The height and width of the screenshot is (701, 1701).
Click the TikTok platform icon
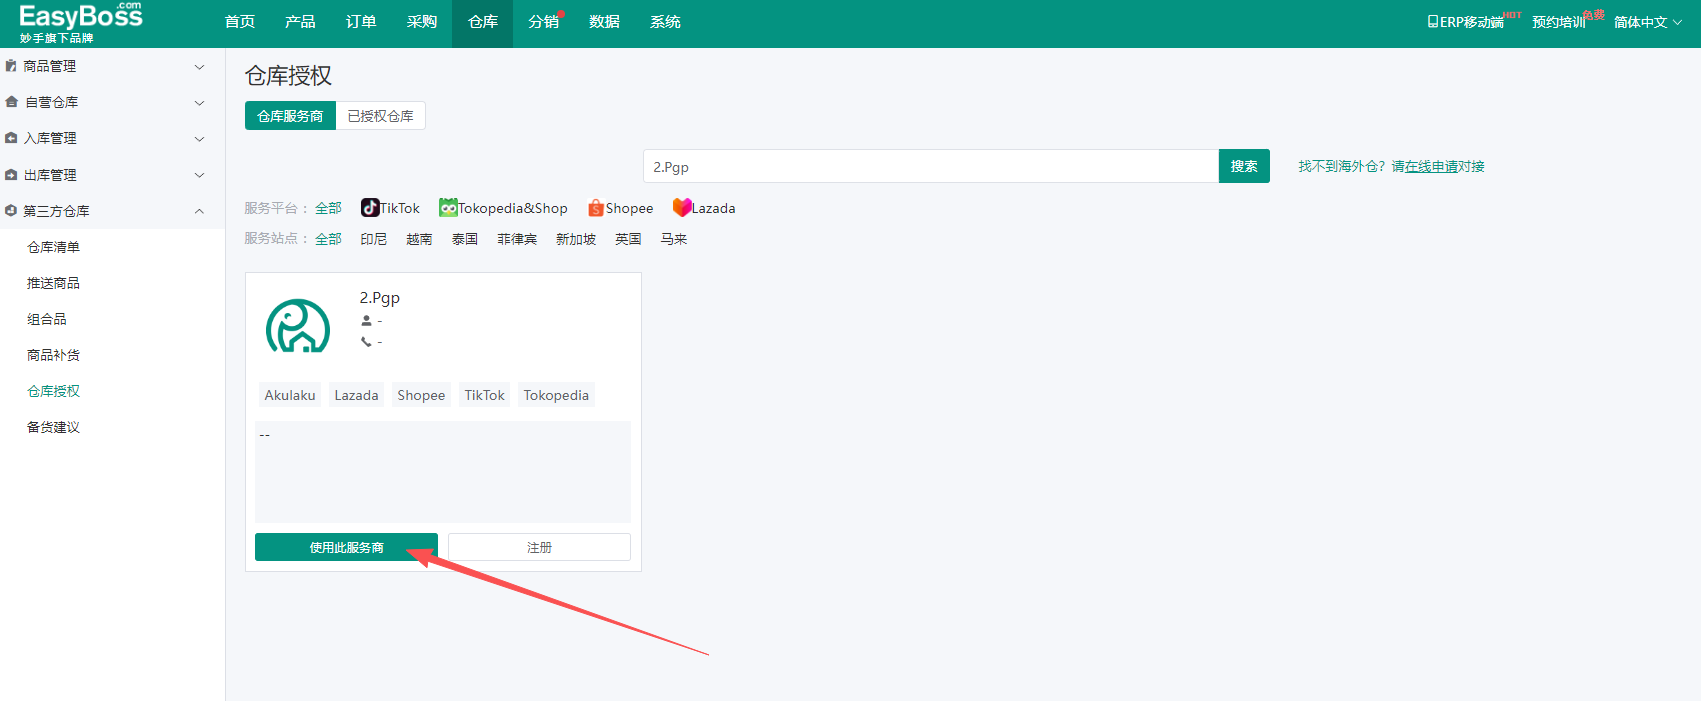[x=370, y=207]
